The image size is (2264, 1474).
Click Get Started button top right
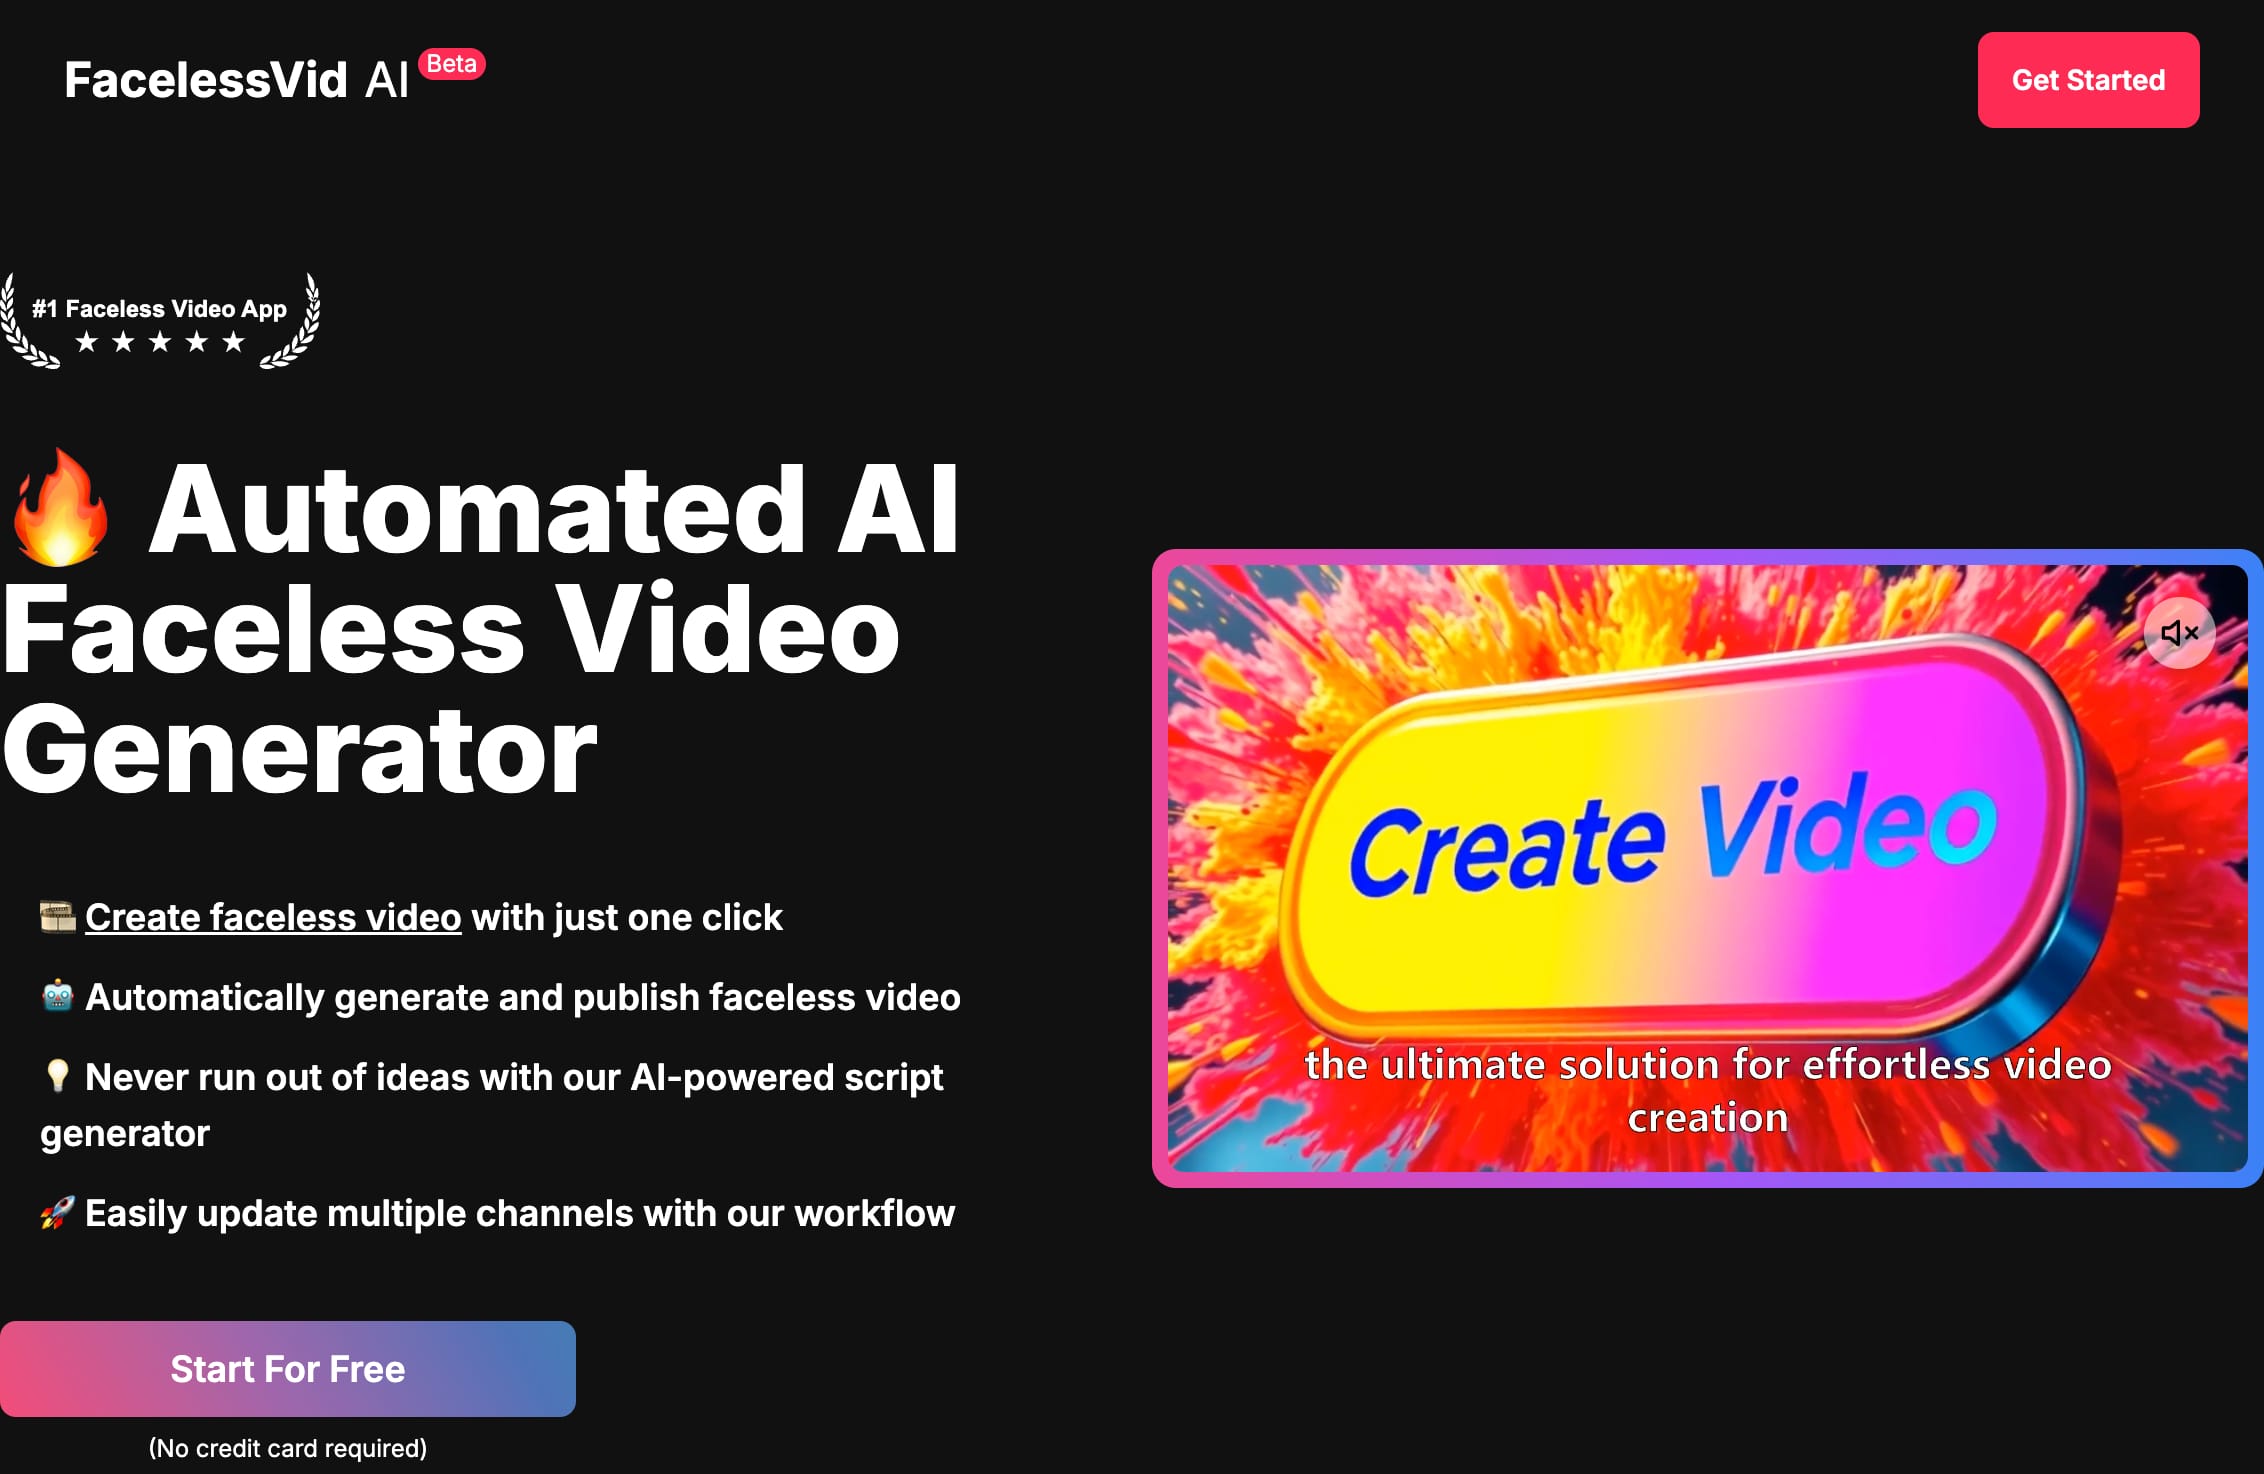click(2087, 79)
